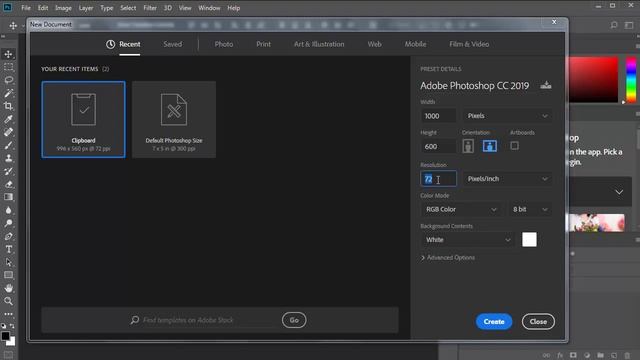This screenshot has width=640, height=360.
Task: Expand Advanced Options
Action: [448, 258]
